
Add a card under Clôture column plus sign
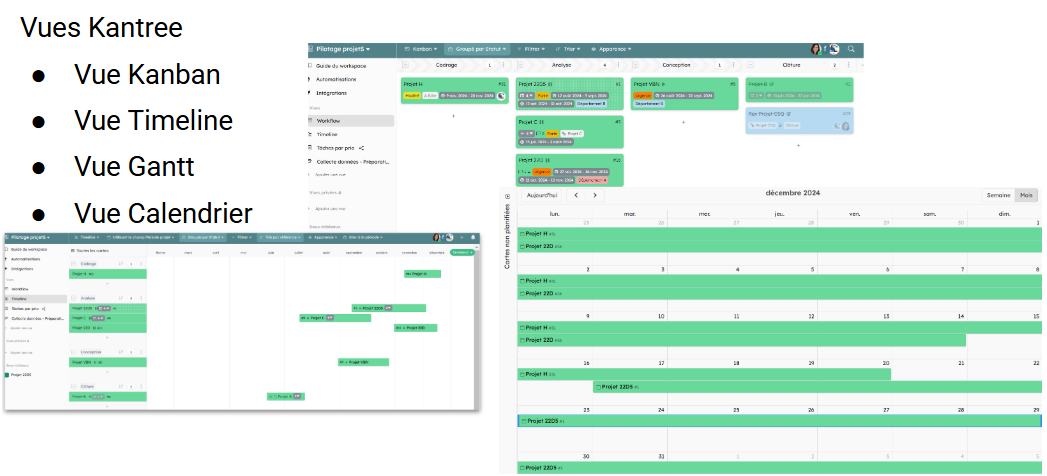click(799, 145)
